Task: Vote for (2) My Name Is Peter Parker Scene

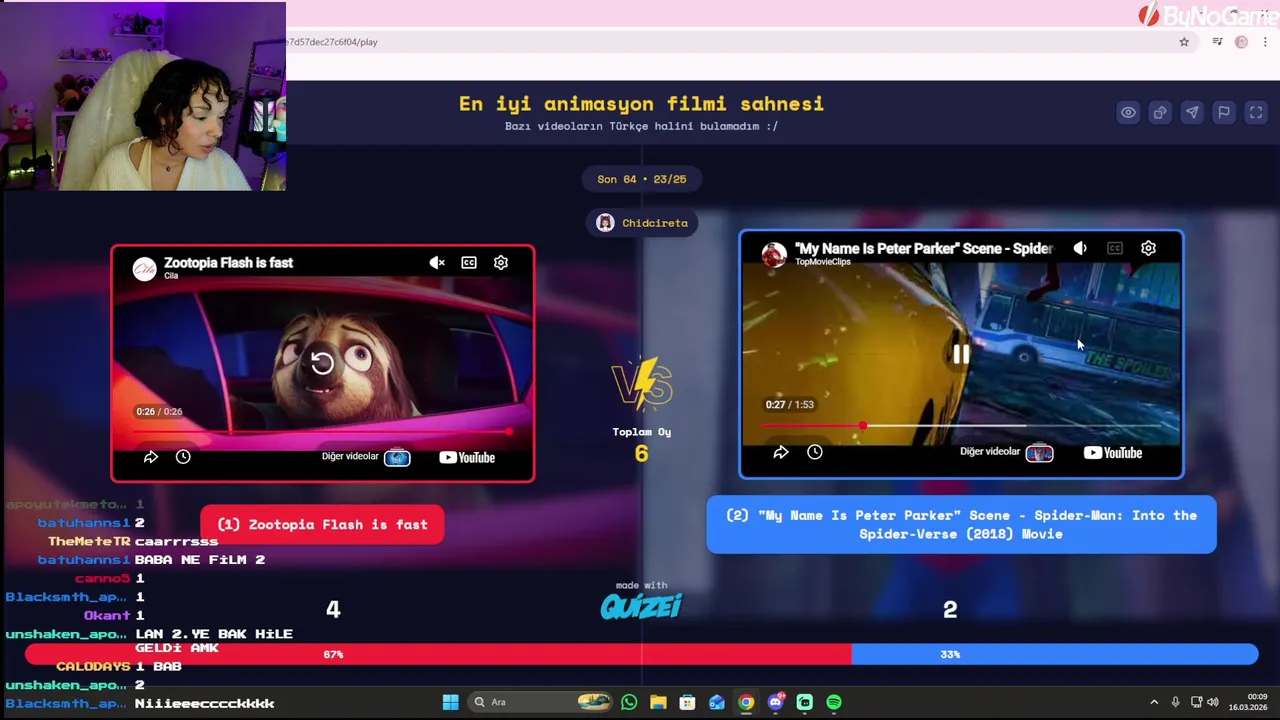Action: (x=961, y=524)
